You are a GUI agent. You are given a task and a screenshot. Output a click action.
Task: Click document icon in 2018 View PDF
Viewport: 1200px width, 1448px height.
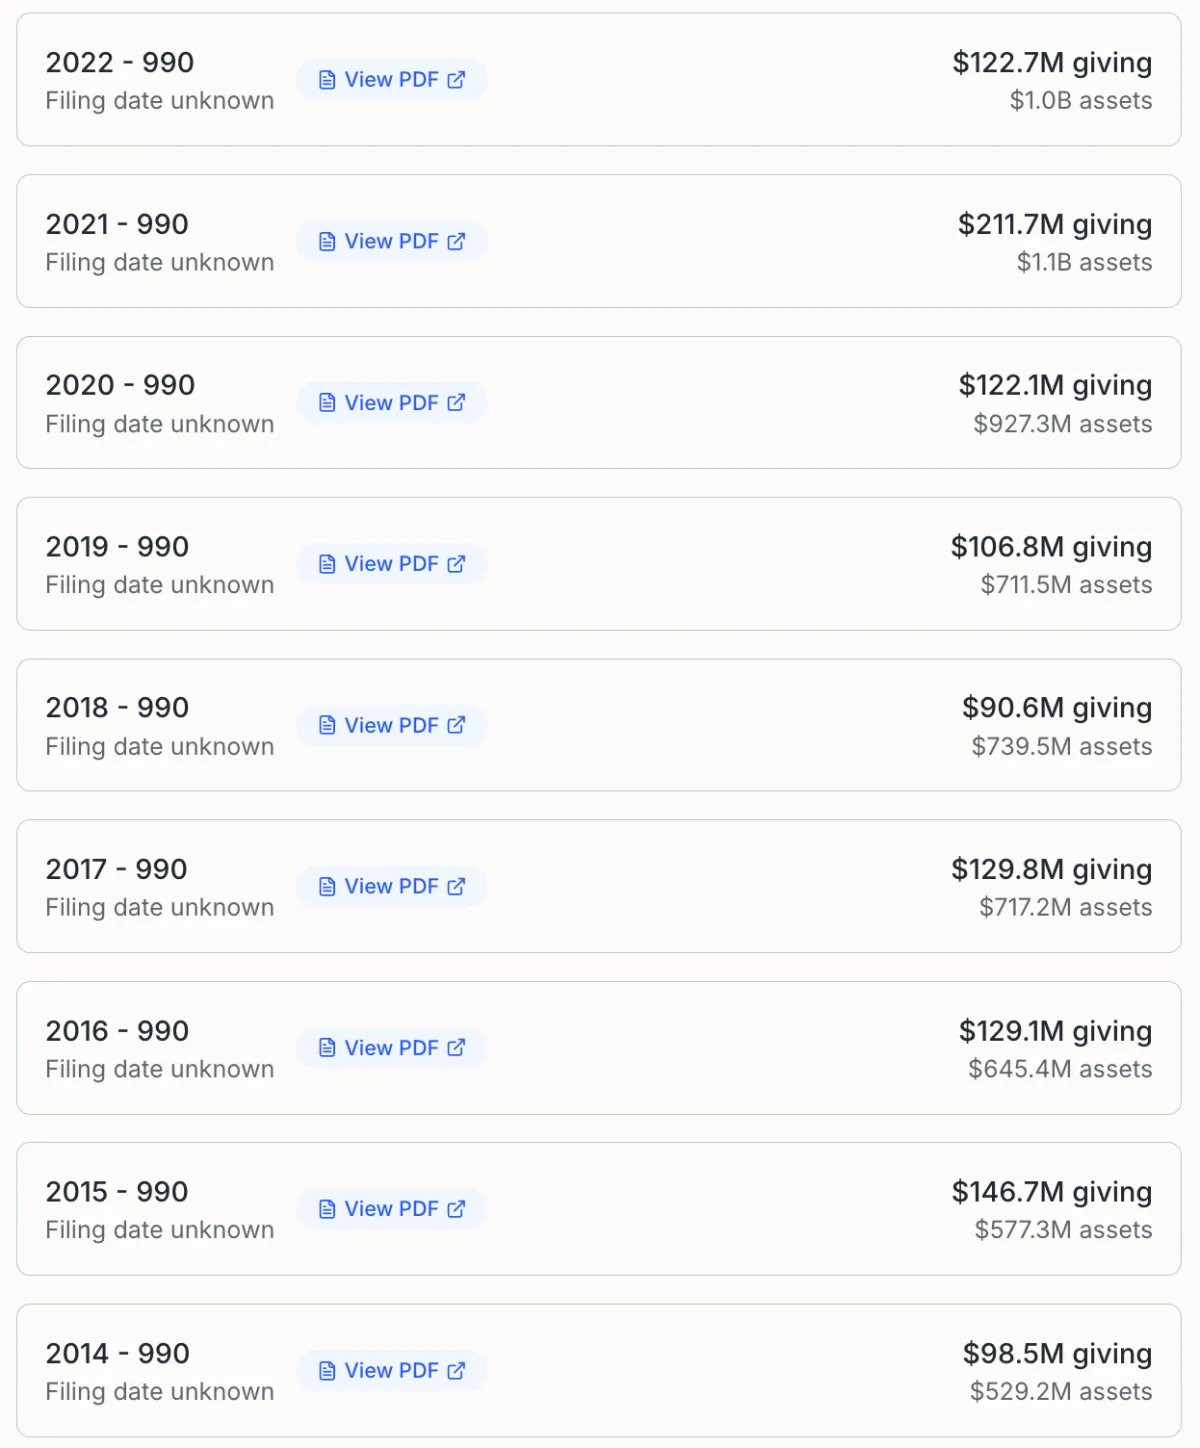(327, 725)
